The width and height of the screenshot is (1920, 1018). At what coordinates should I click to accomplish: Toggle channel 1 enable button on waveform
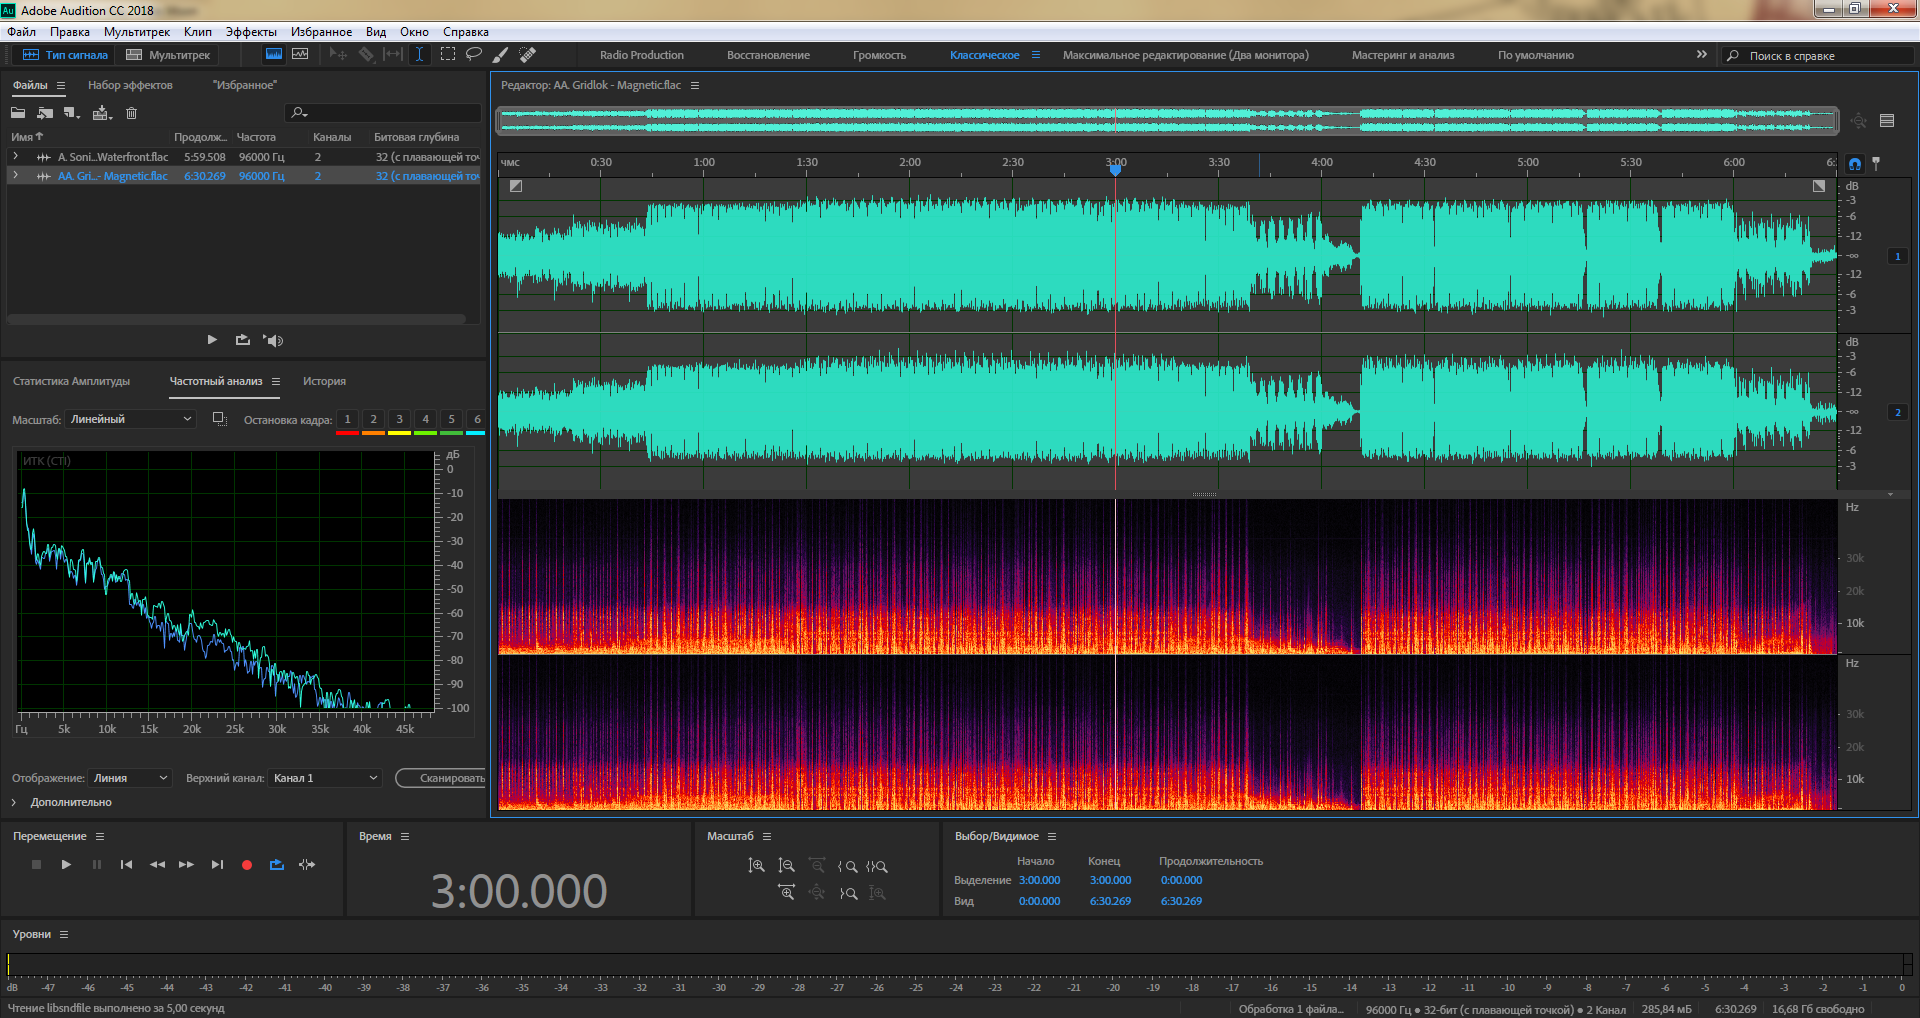(x=1897, y=256)
